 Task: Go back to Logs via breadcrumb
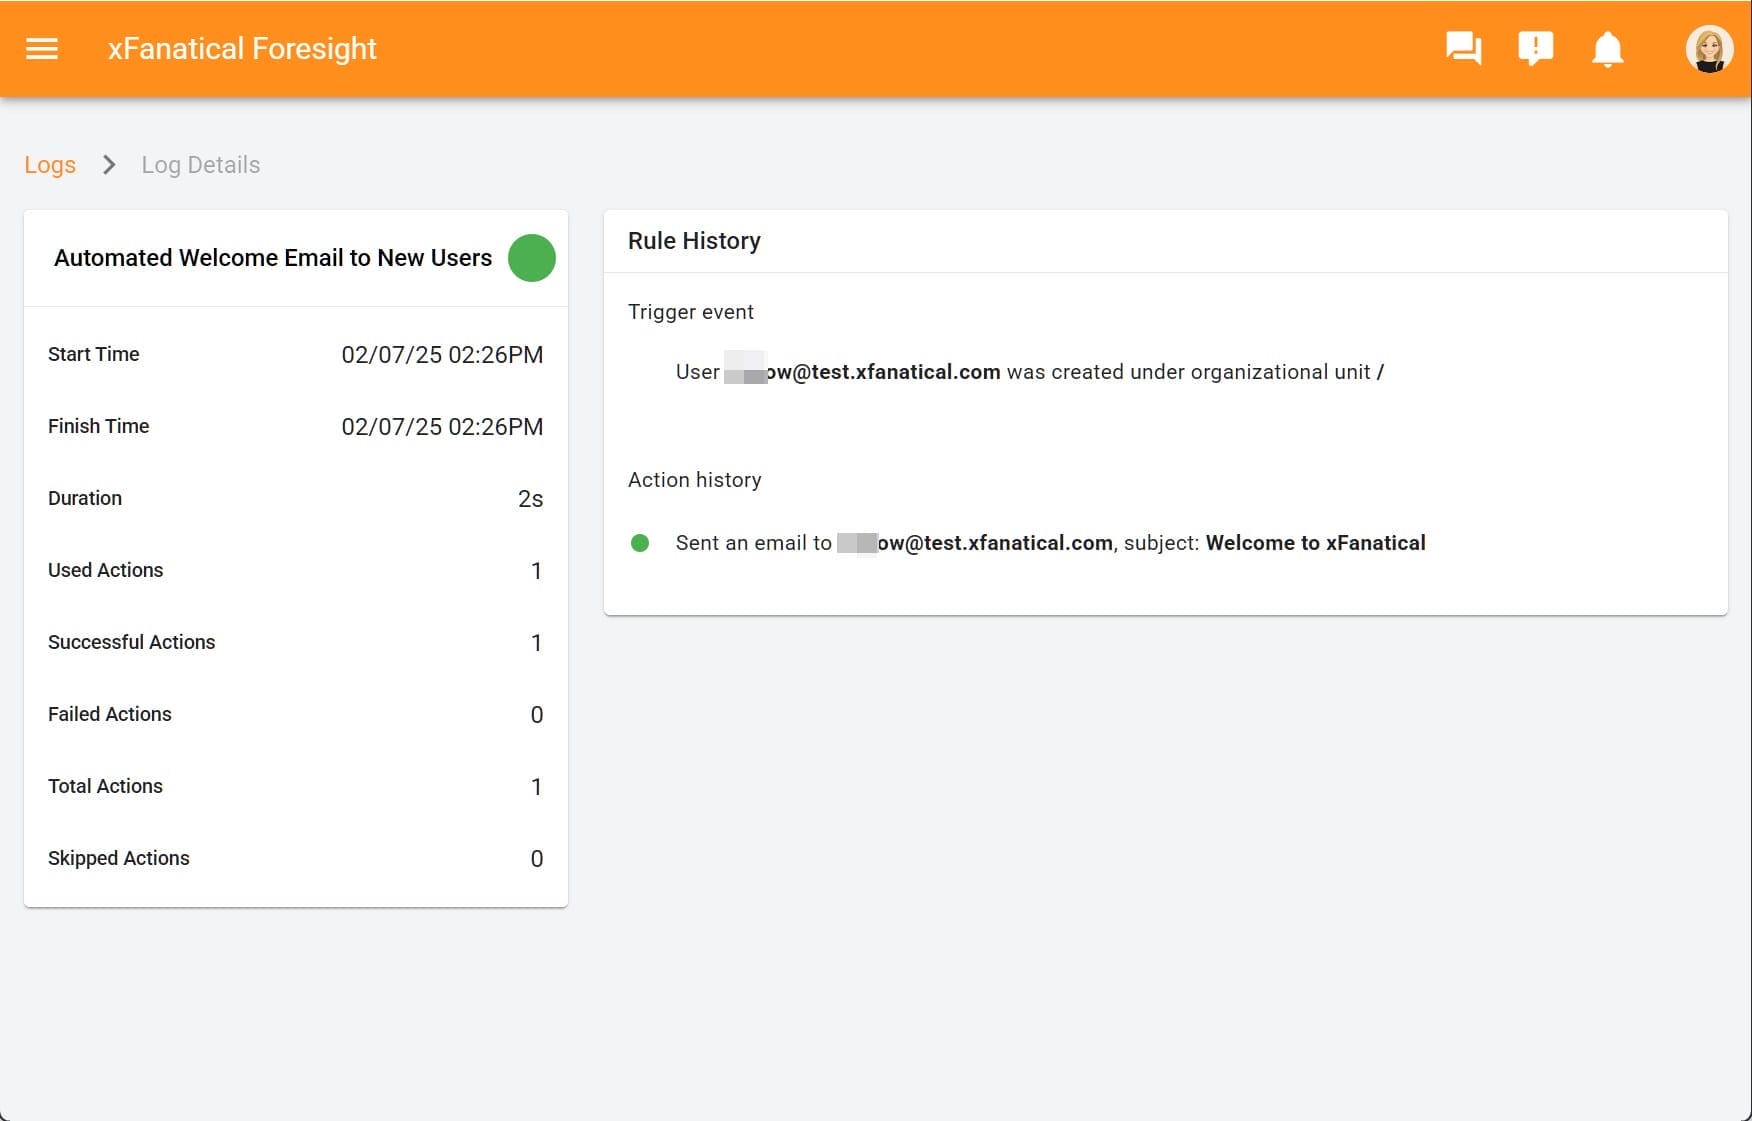tap(50, 165)
